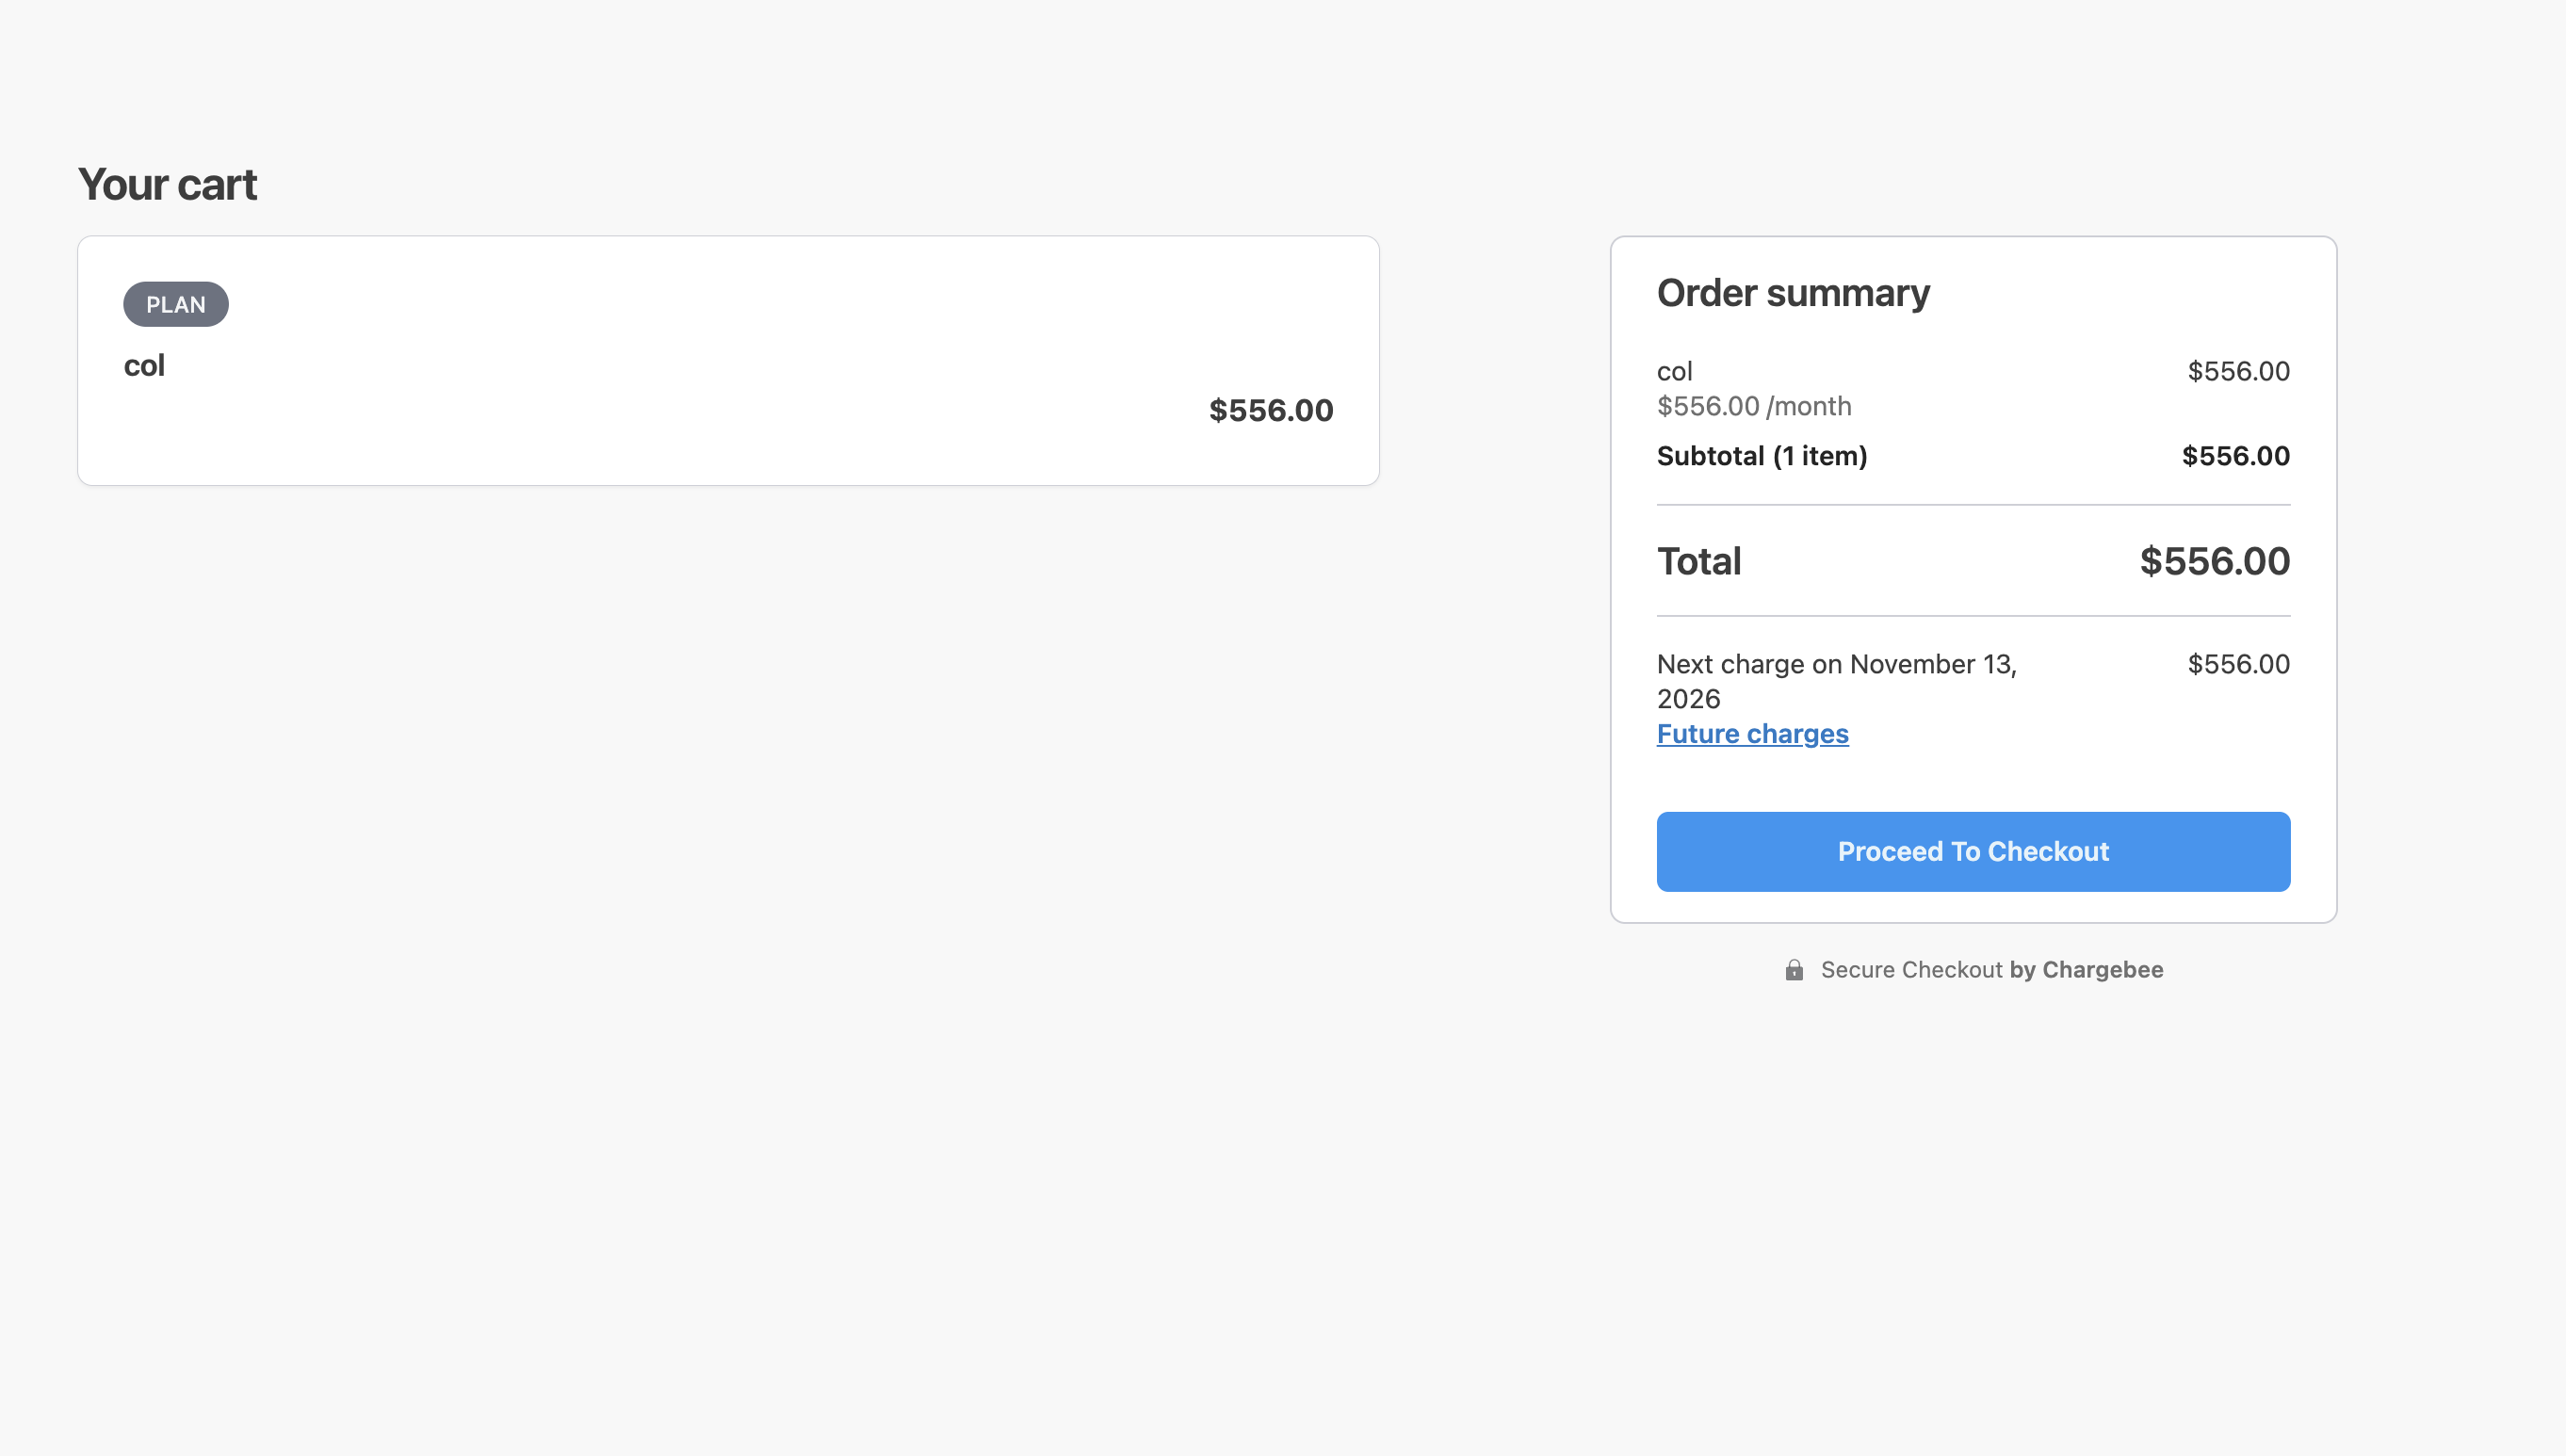Screen dimensions: 2566x1456
Task: Click the 'Order summary' heading
Action: pyautogui.click(x=1793, y=293)
